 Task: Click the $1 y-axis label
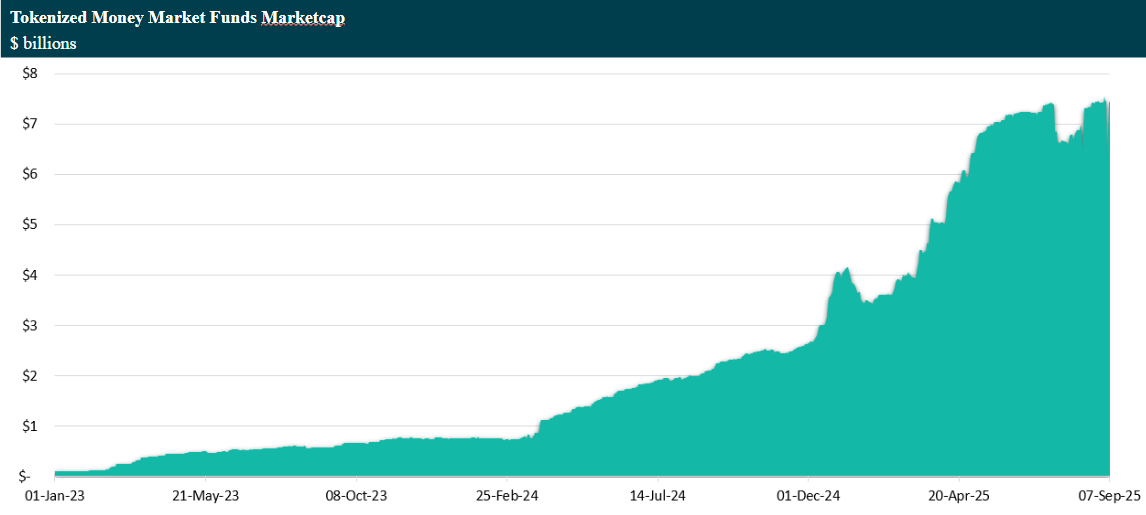click(31, 426)
